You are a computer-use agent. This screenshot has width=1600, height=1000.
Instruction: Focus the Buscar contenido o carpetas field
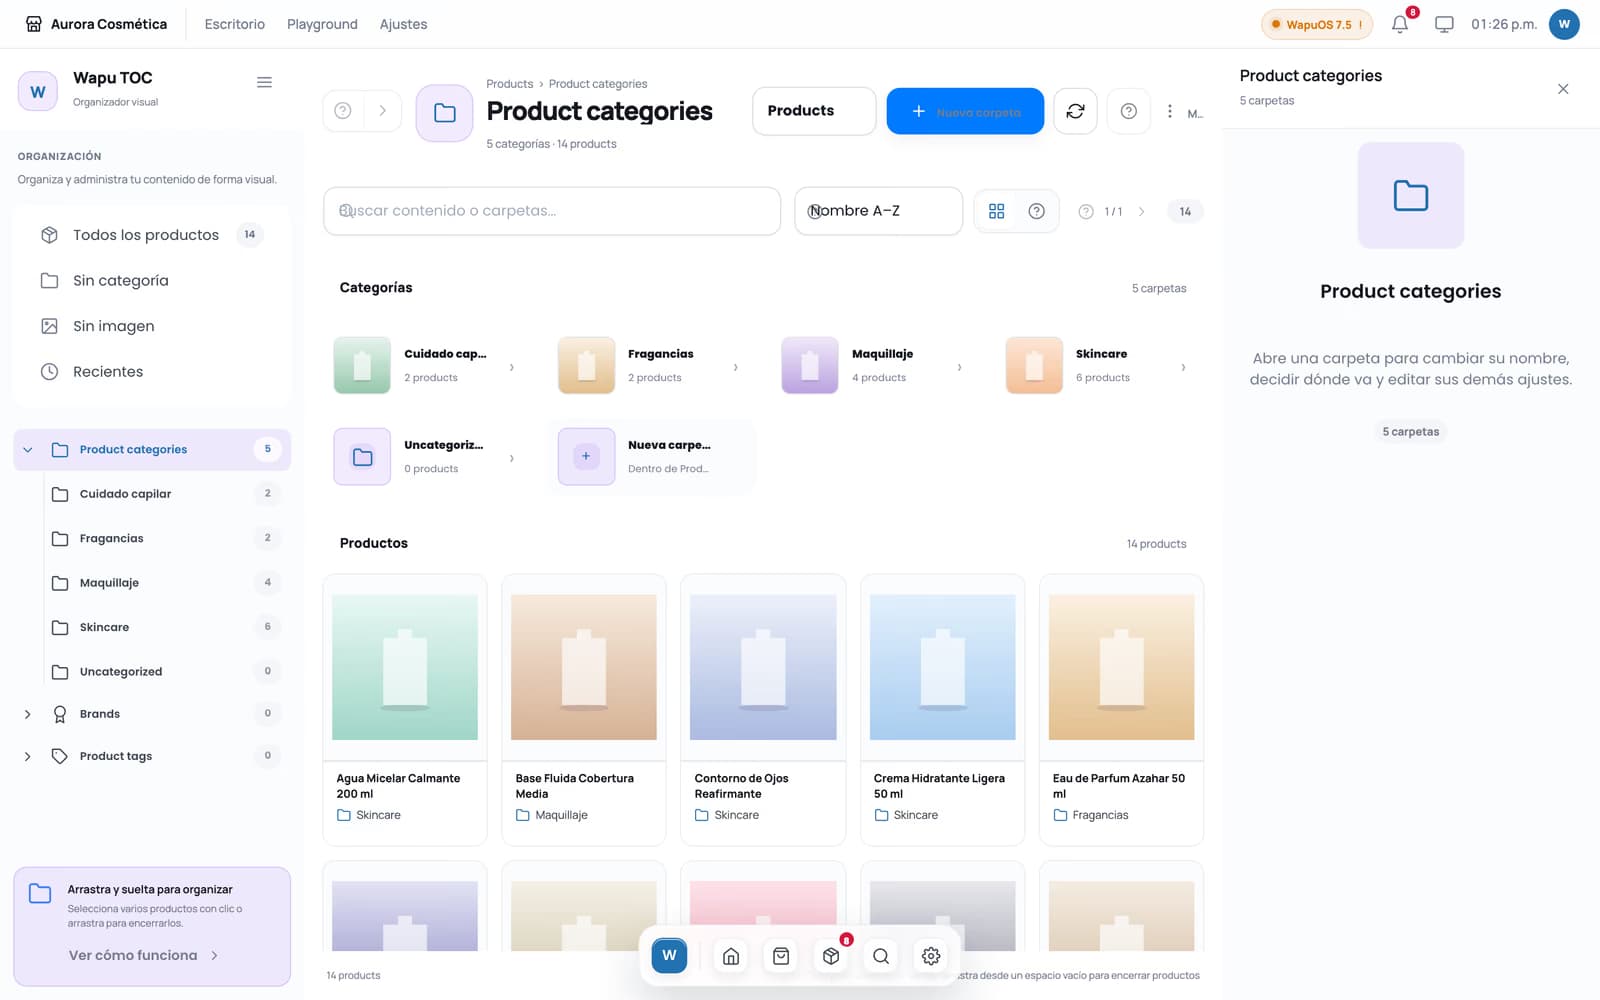(x=552, y=211)
